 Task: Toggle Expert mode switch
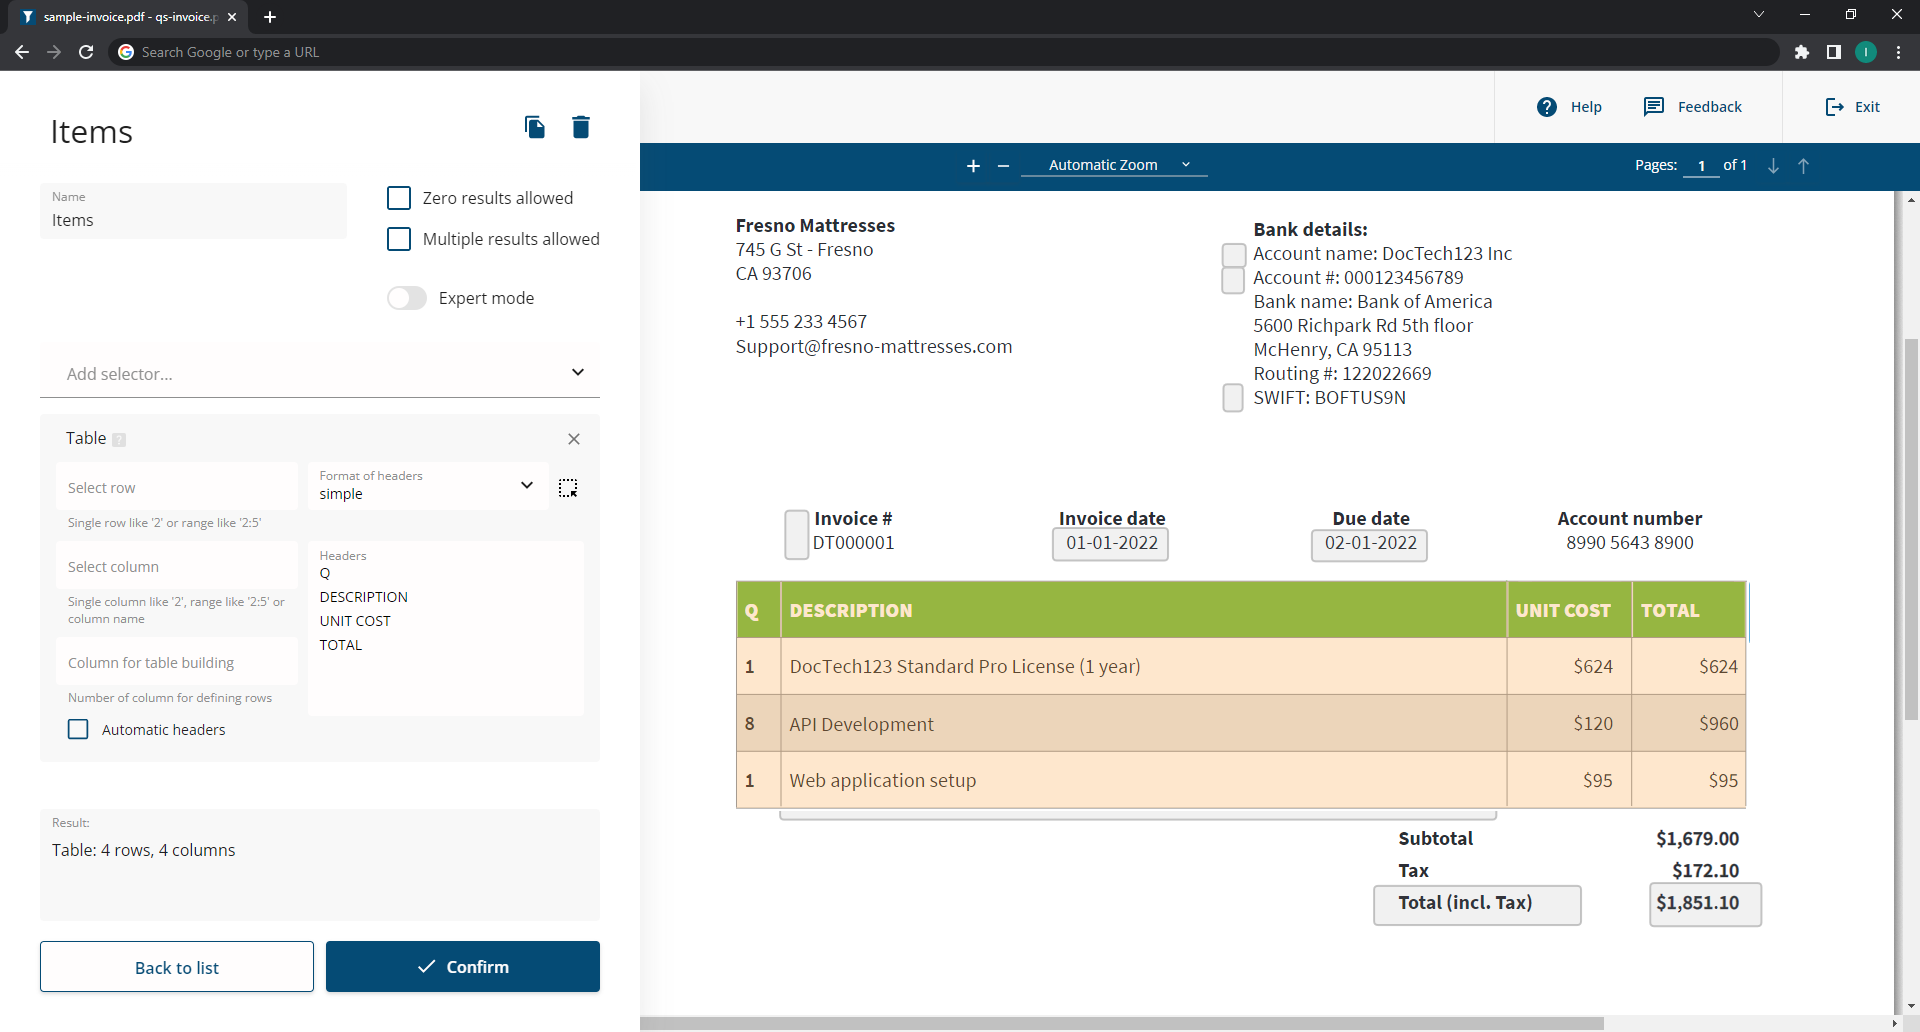[x=407, y=298]
